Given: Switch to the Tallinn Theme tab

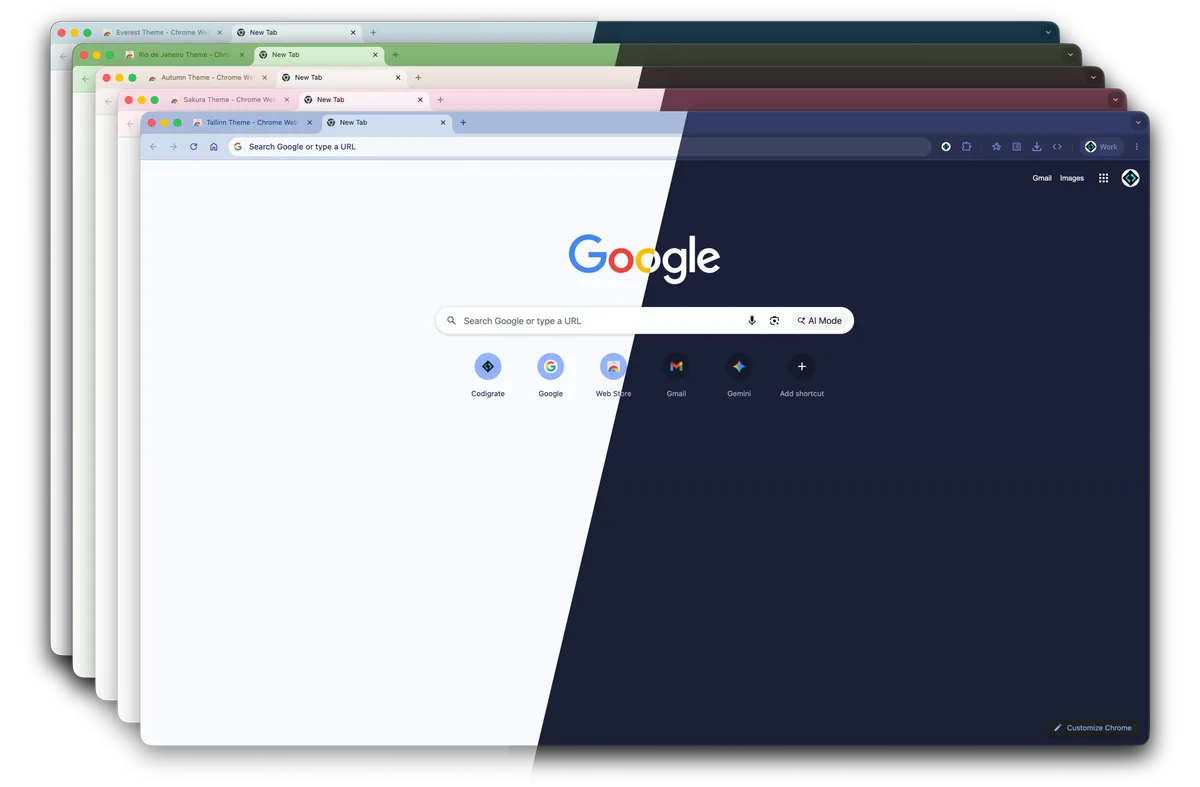Looking at the screenshot, I should coord(253,123).
